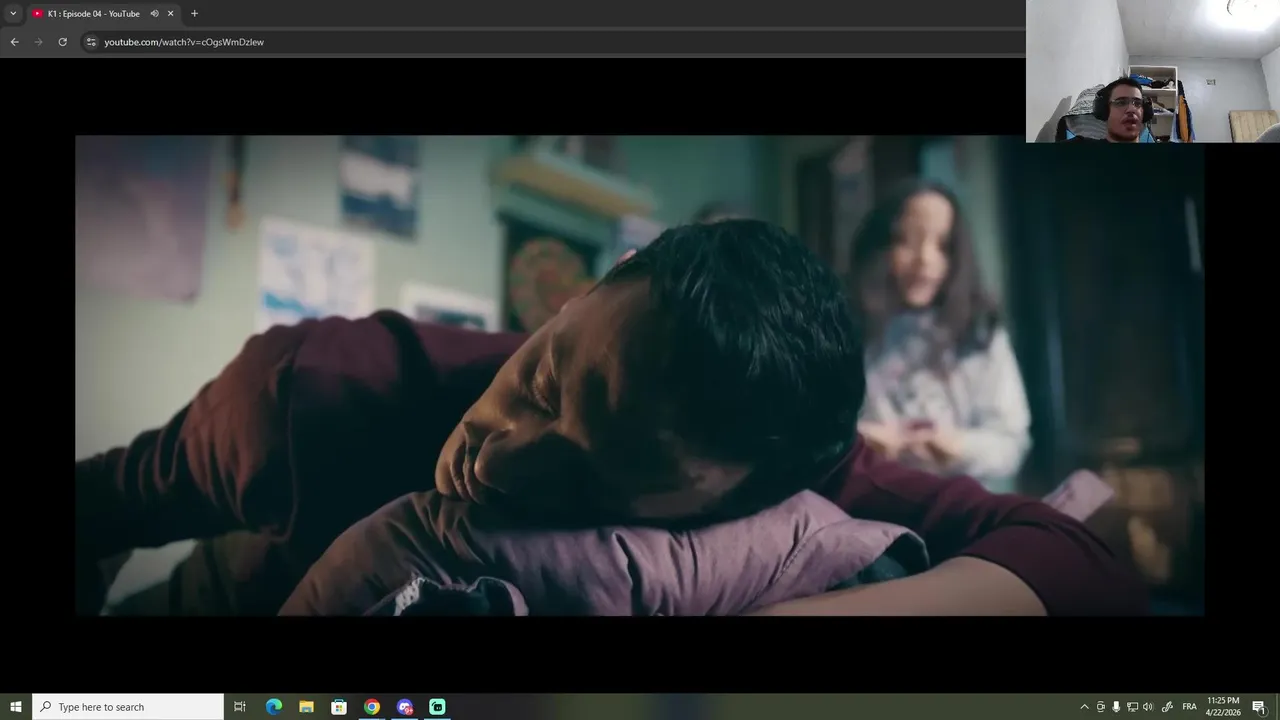The image size is (1280, 720).
Task: Click the link-shaped tray icon
Action: pyautogui.click(x=1167, y=707)
